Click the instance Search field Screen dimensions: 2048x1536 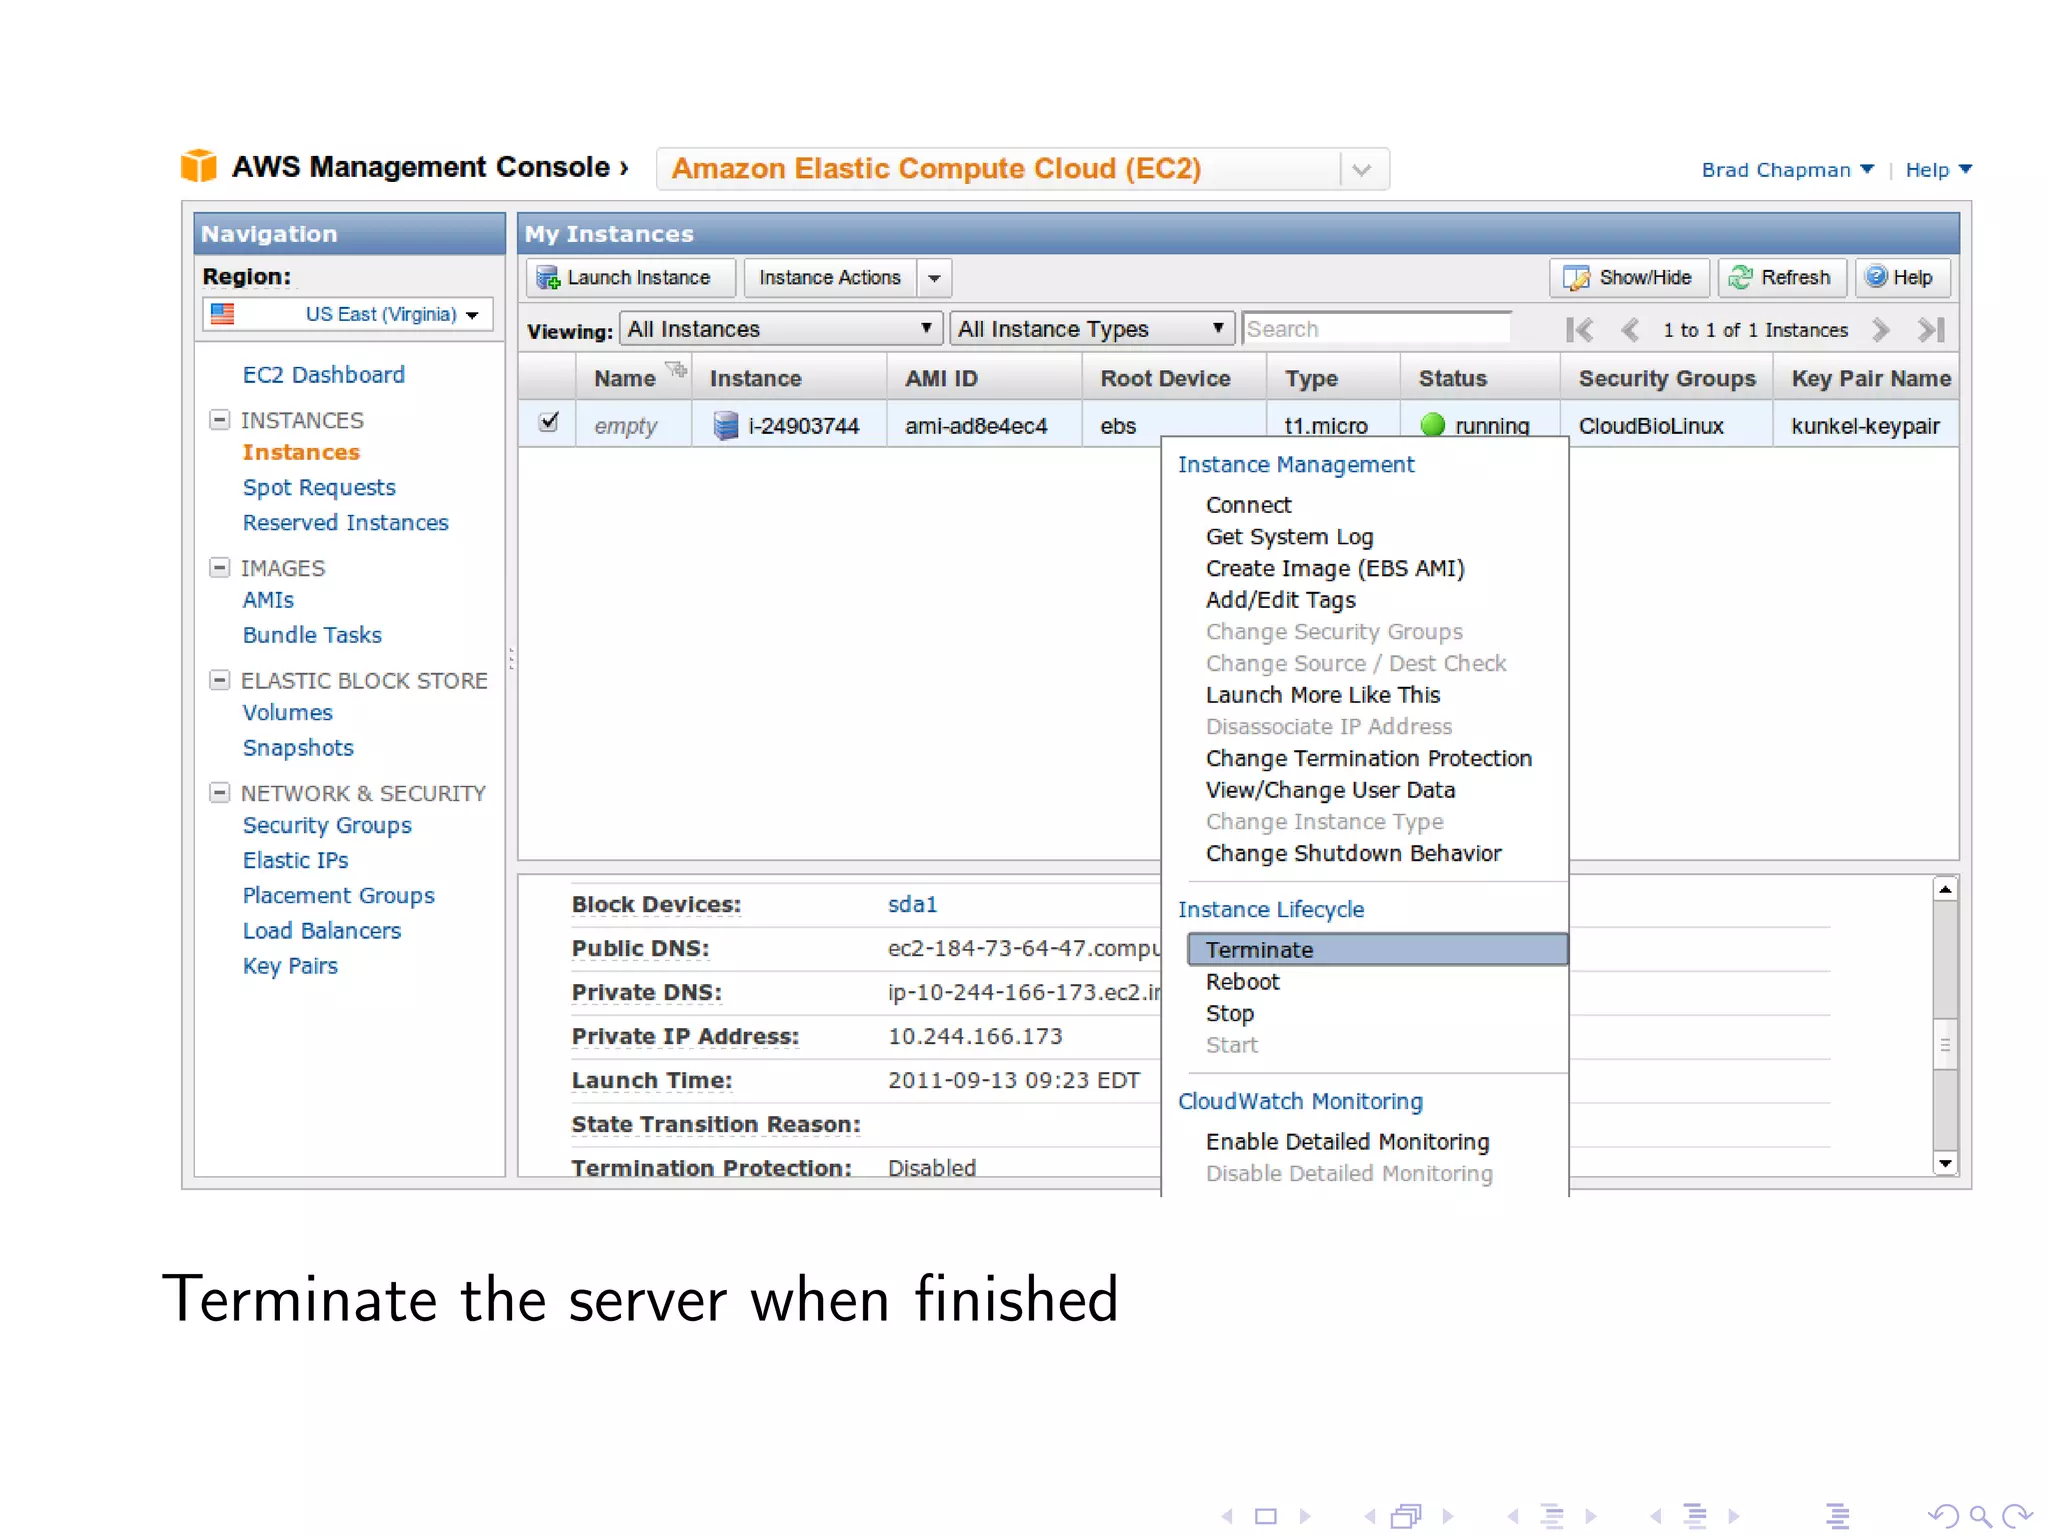(x=1376, y=329)
